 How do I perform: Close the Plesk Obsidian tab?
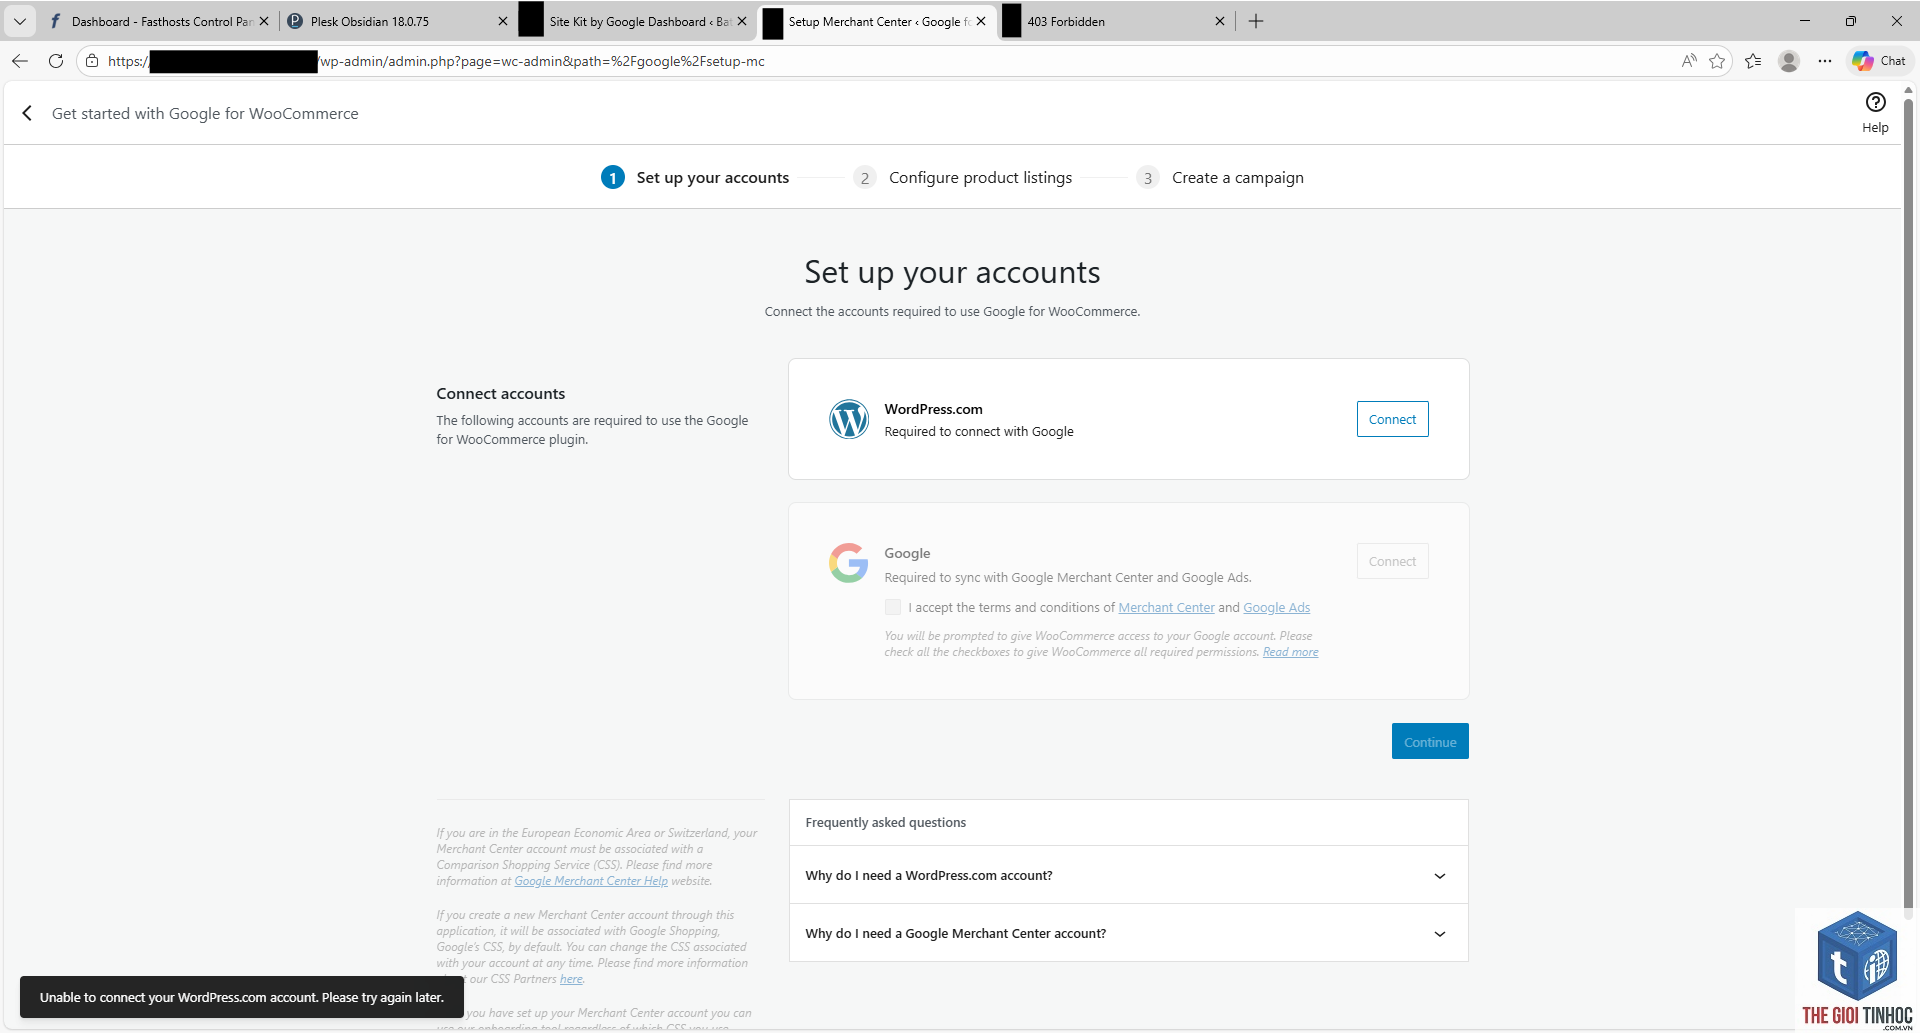503,21
